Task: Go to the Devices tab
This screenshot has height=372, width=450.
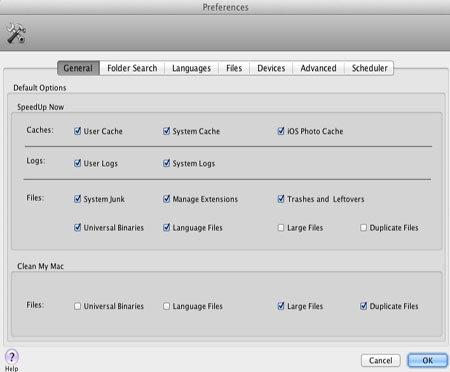Action: point(271,68)
